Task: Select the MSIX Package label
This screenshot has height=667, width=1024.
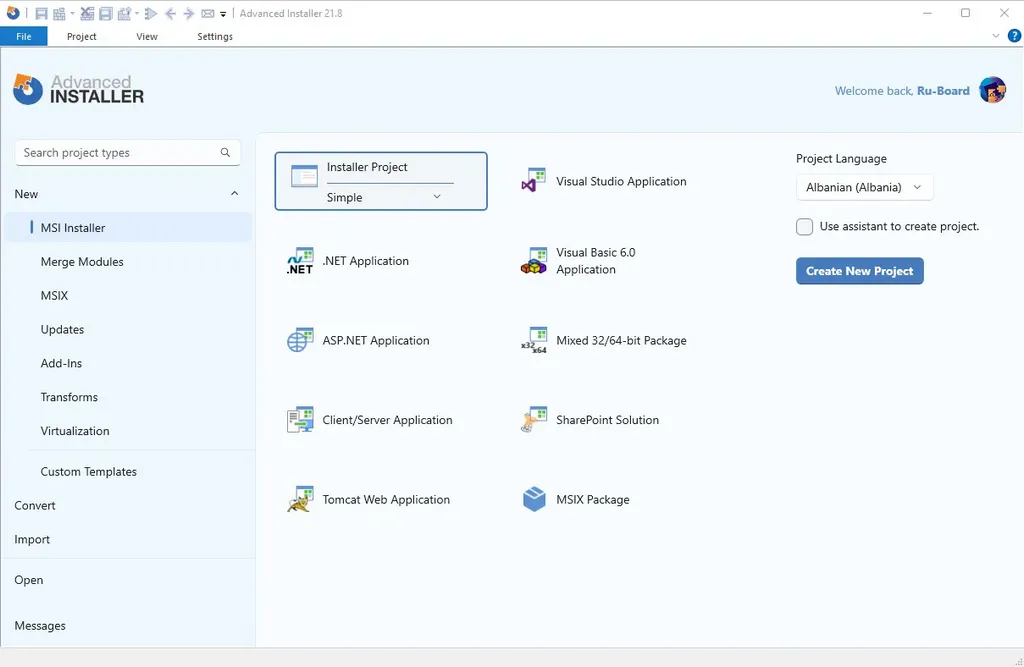Action: click(592, 500)
